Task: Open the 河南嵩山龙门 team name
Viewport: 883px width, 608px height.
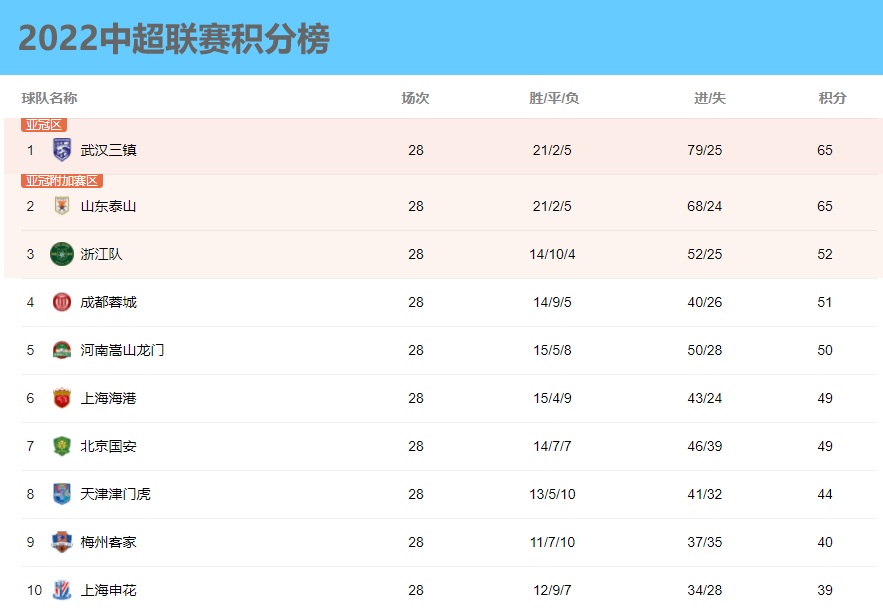Action: click(122, 350)
